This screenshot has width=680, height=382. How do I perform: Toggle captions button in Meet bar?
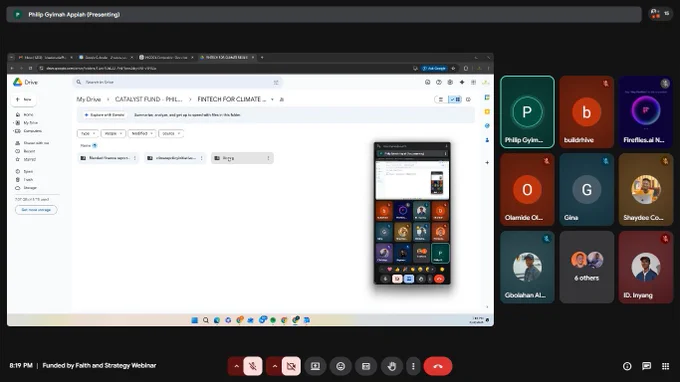366,366
